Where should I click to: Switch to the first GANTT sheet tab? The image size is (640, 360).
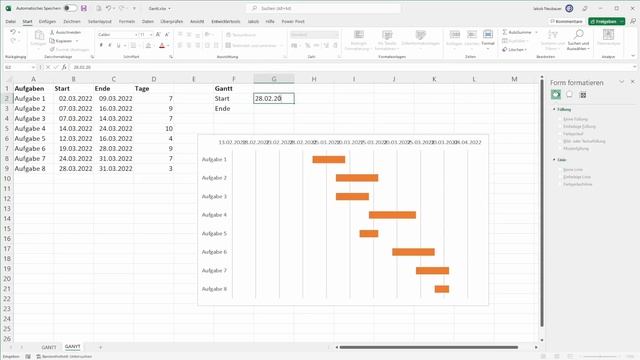(49, 347)
